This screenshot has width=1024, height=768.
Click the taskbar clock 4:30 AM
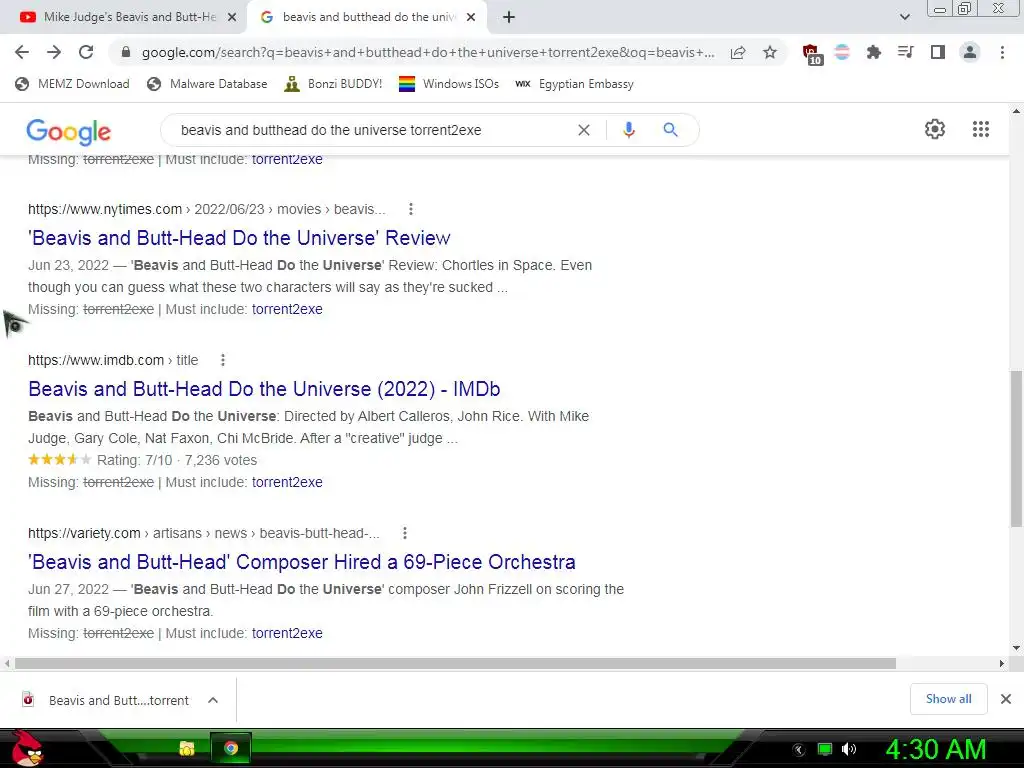click(935, 749)
